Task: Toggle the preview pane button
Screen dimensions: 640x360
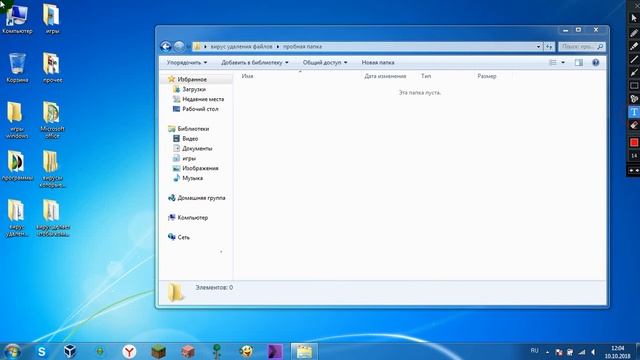Action: (x=579, y=62)
